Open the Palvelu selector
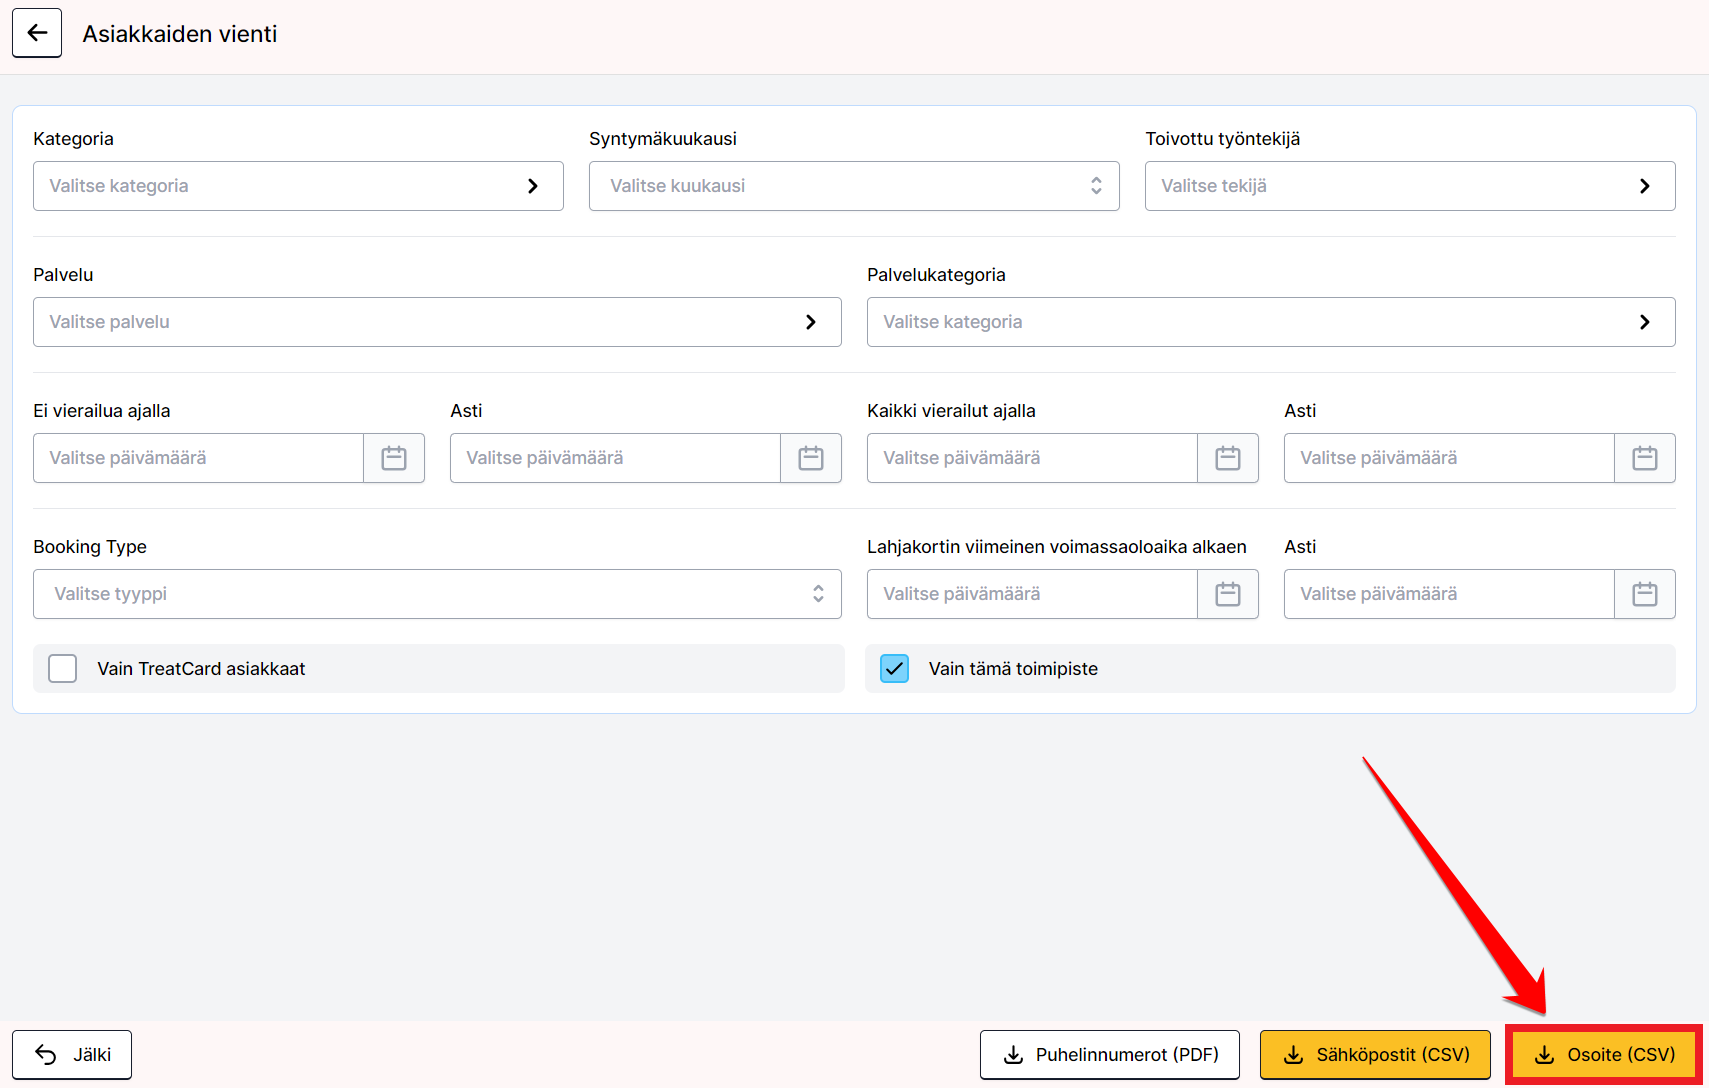 pos(437,322)
